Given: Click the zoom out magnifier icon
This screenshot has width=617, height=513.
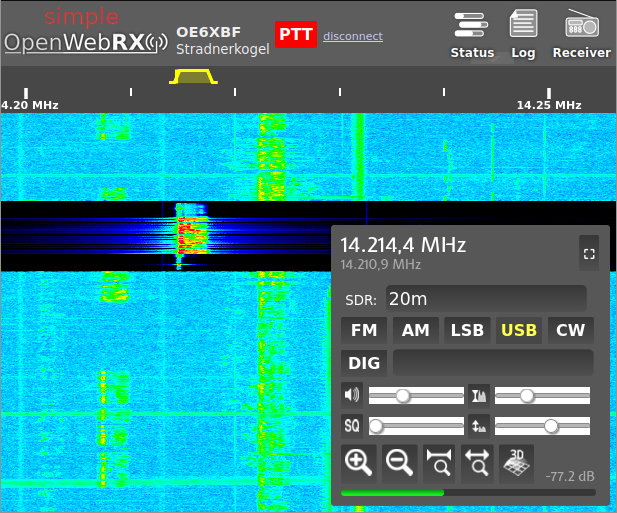Looking at the screenshot, I should coord(399,462).
